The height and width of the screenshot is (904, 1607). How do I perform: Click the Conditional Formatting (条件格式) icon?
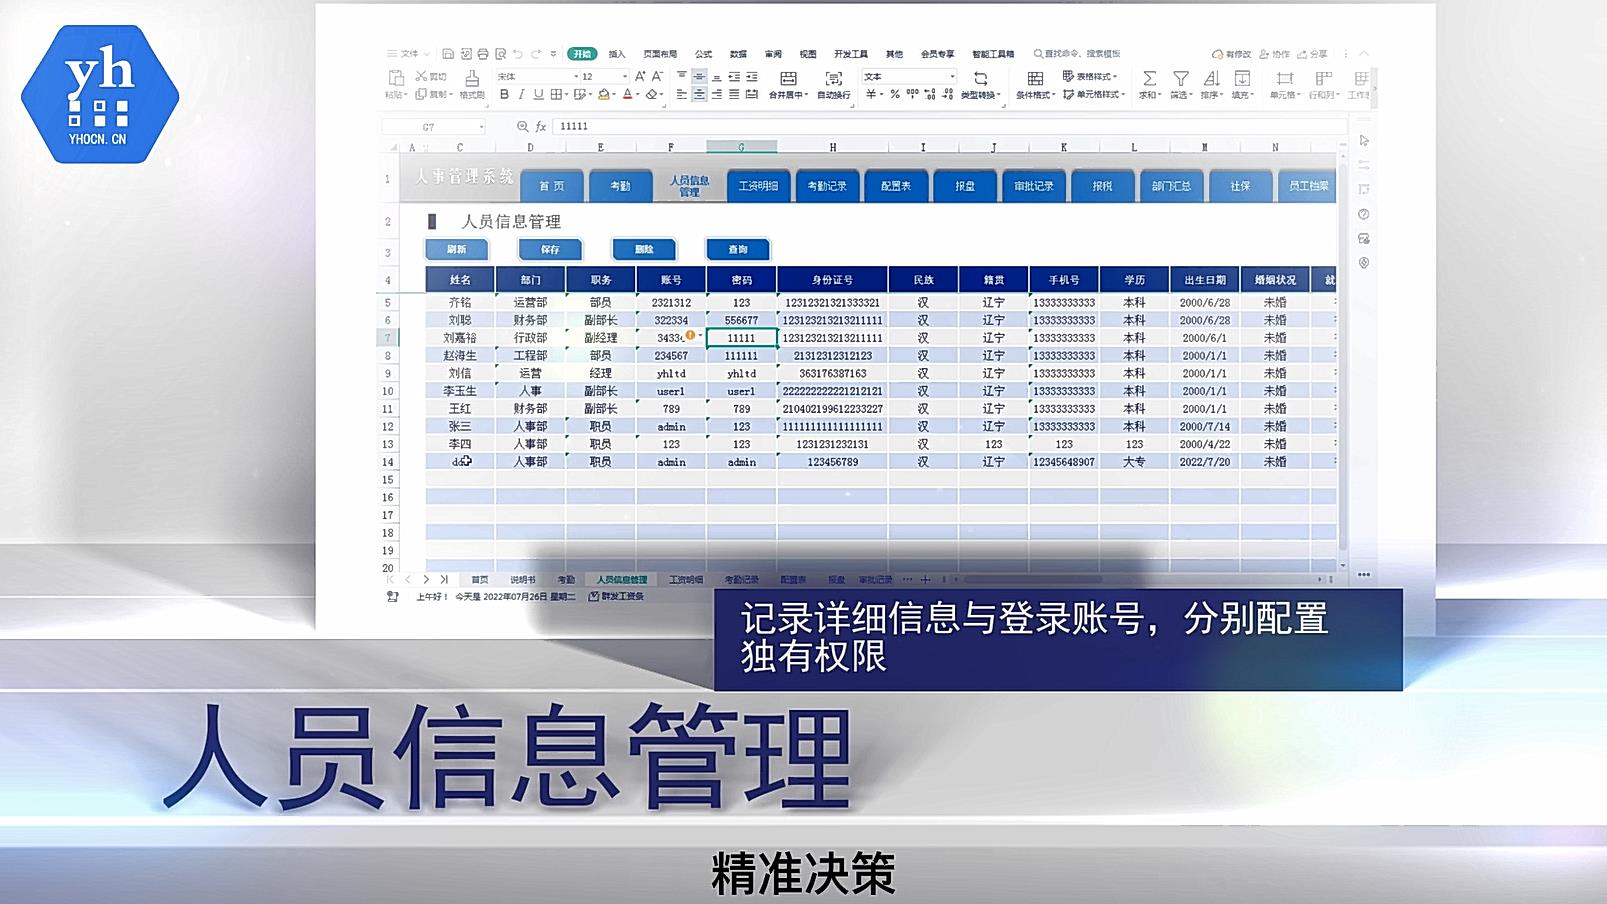click(x=1035, y=79)
